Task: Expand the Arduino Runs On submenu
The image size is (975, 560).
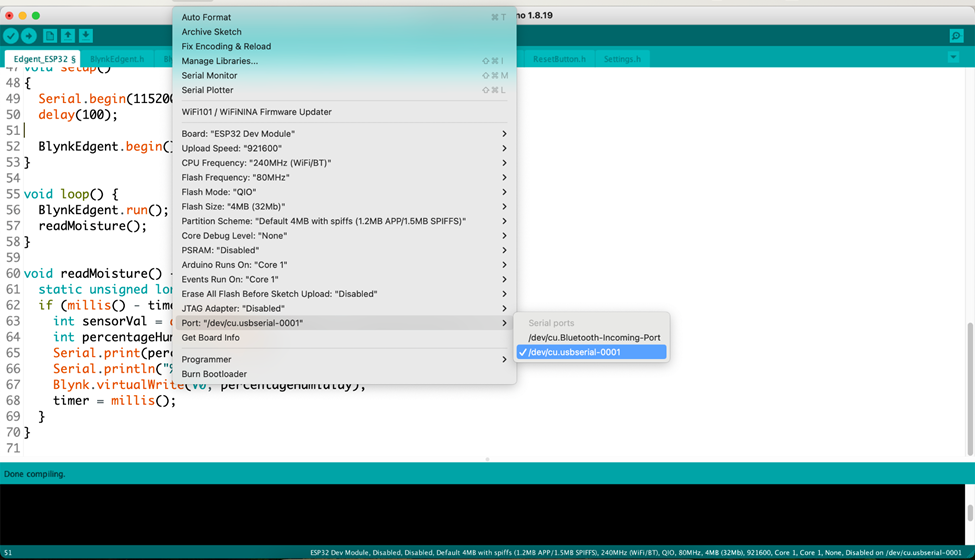Action: tap(344, 265)
